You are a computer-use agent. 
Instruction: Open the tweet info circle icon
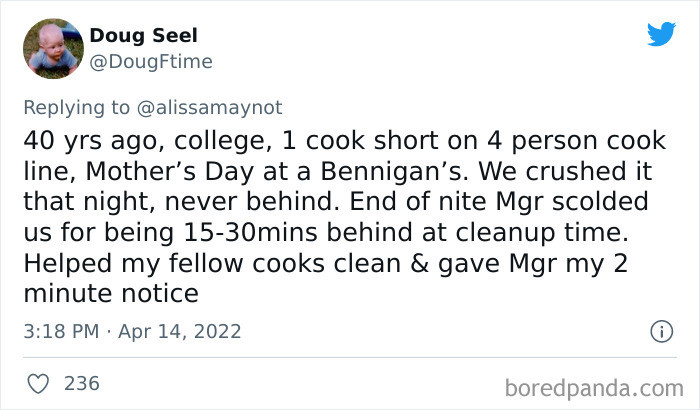pos(661,331)
